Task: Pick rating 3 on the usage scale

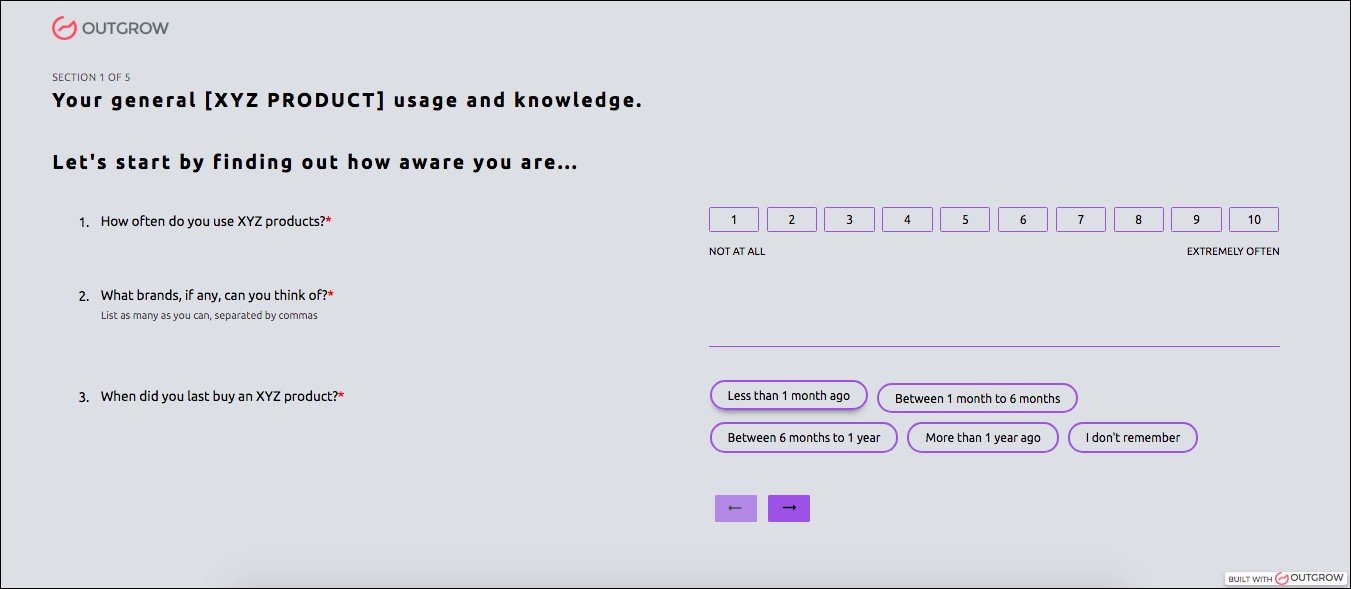Action: click(849, 220)
